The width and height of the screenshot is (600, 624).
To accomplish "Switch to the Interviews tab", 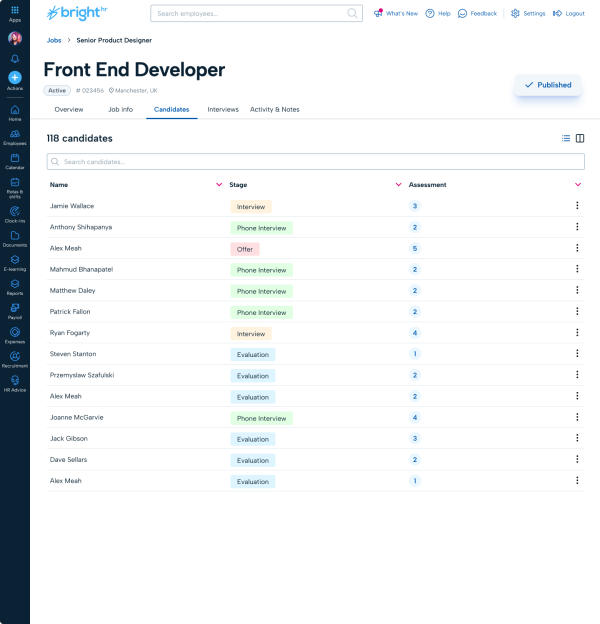I will point(223,109).
